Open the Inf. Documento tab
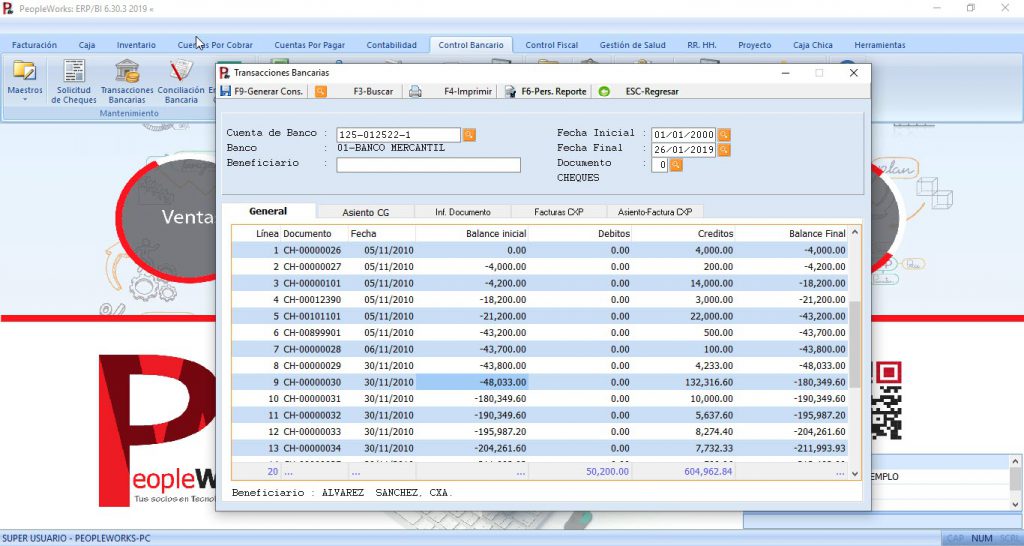Screen dimensions: 1024x546 pos(462,212)
